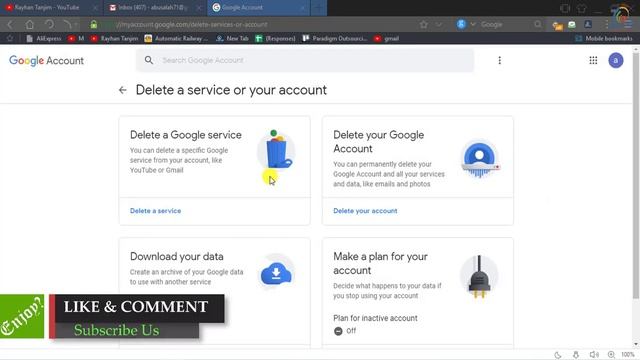
Task: Close the Inbox Gmail tab
Action: (199, 7)
